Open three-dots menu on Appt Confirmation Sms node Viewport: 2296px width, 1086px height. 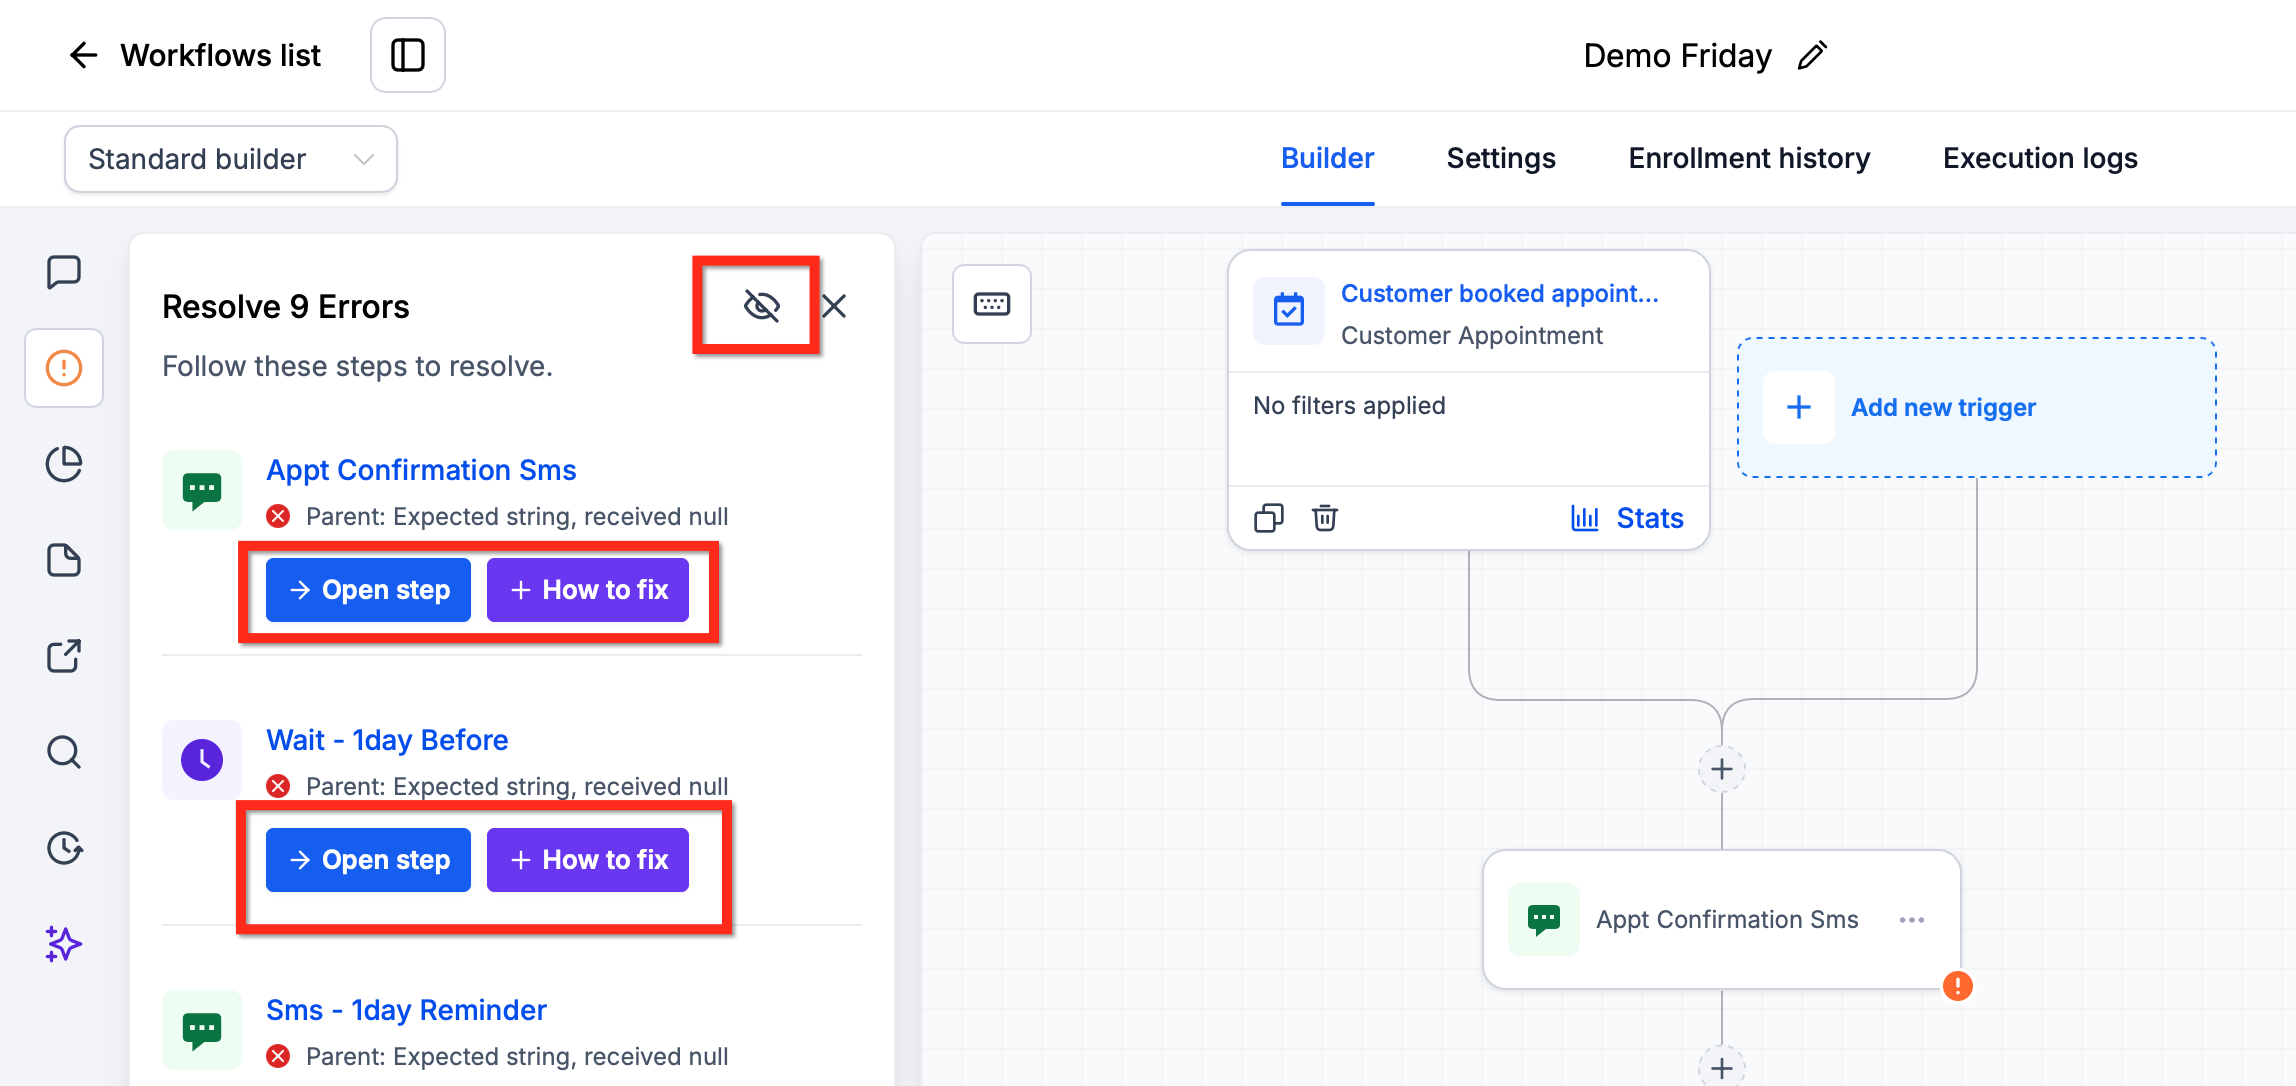pyautogui.click(x=1912, y=920)
